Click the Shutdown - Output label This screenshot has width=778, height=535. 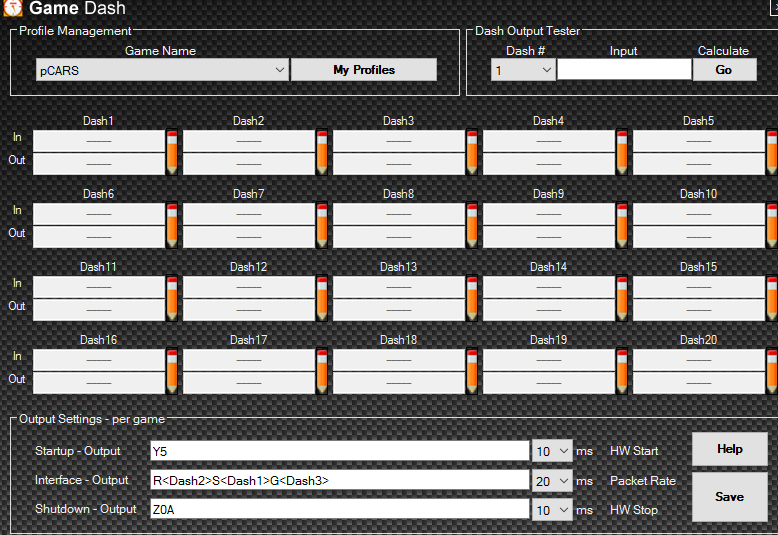[x=85, y=509]
